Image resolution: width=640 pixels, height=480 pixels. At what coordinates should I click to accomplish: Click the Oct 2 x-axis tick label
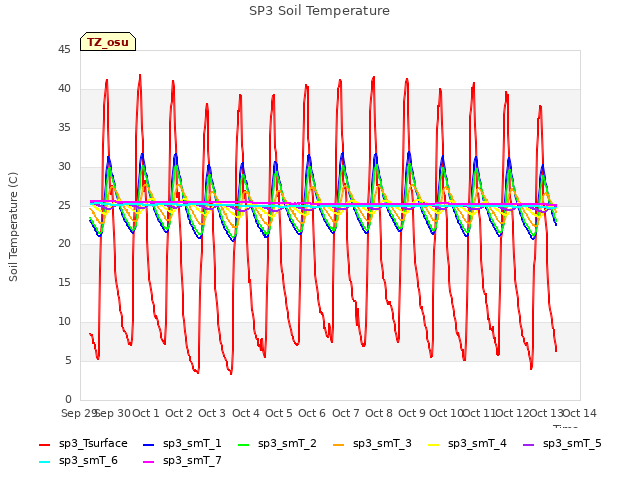pos(179,413)
